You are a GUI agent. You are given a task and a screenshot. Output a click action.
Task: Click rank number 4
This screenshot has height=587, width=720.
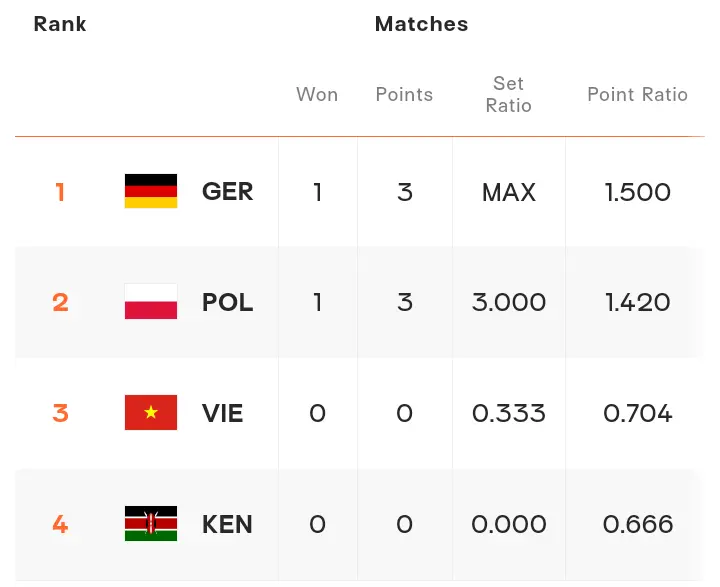(x=60, y=524)
